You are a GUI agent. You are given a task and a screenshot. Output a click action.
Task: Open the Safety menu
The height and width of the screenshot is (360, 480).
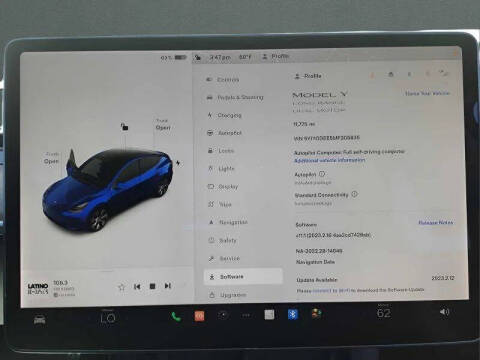click(x=223, y=240)
